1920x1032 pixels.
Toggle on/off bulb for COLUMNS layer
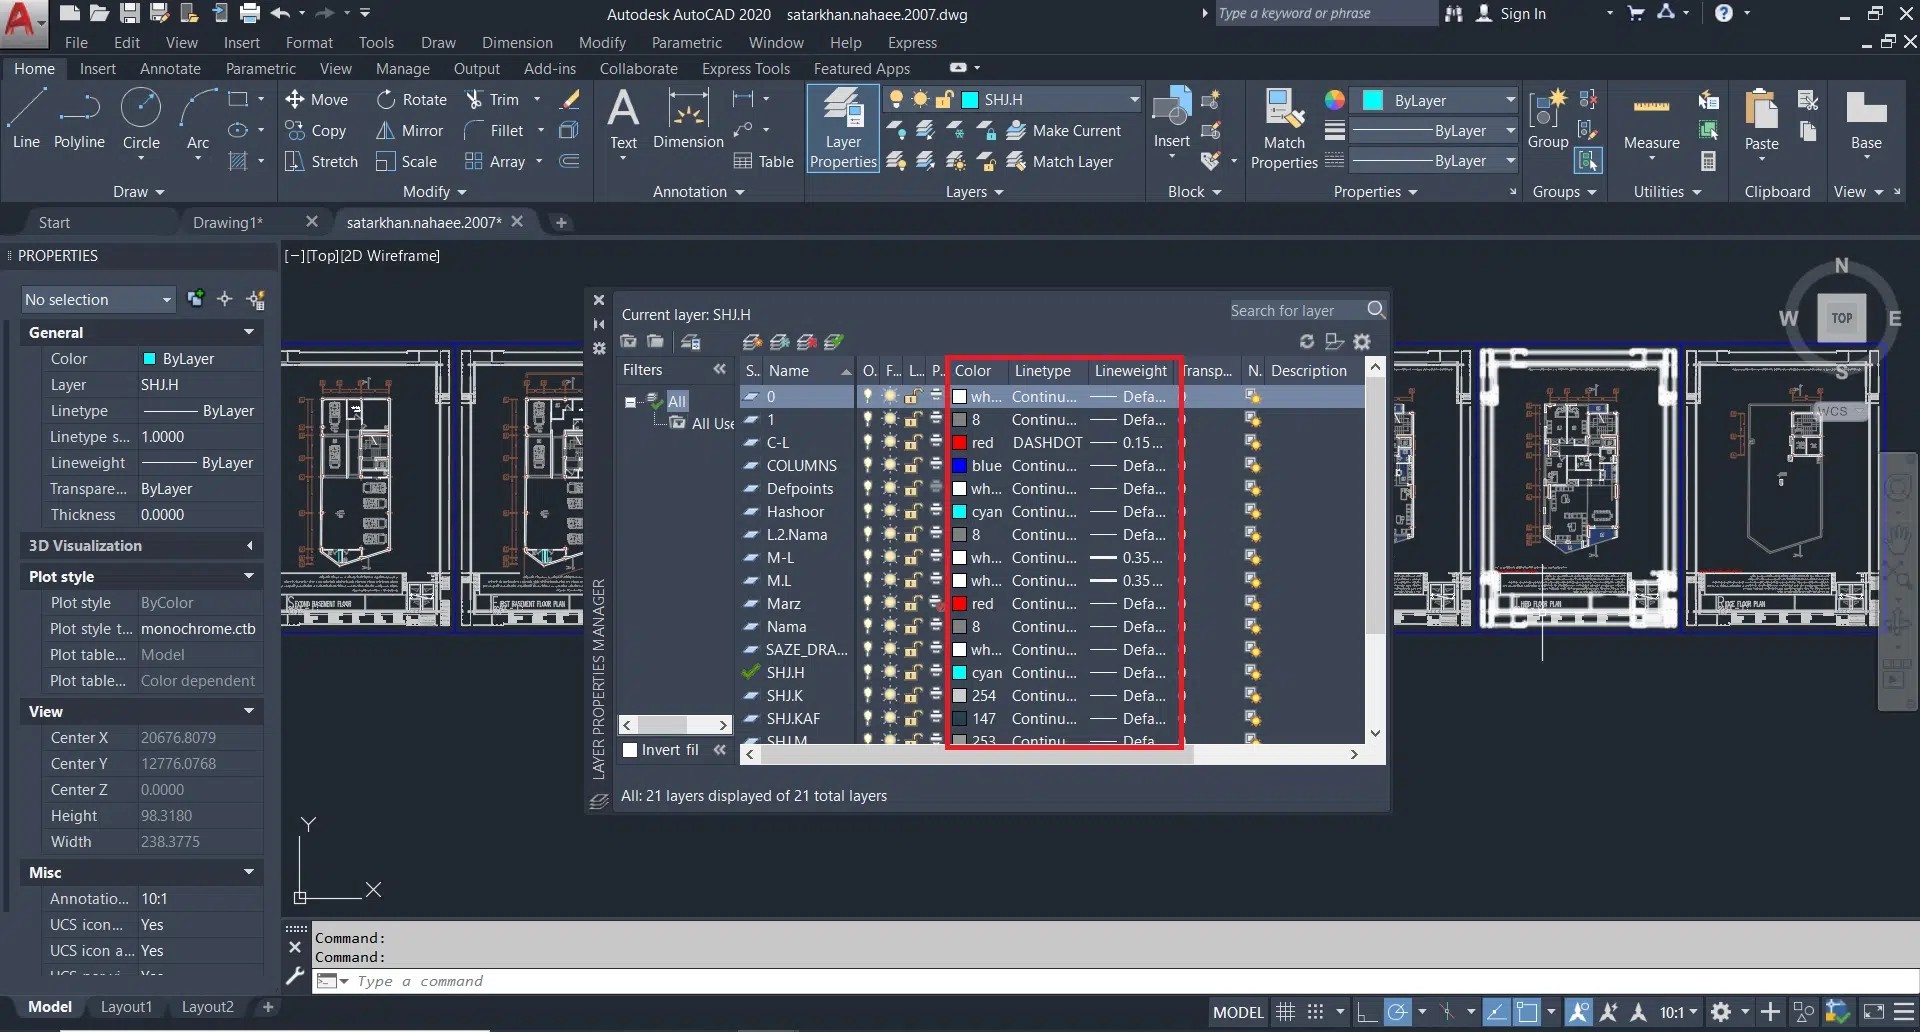[x=868, y=465]
